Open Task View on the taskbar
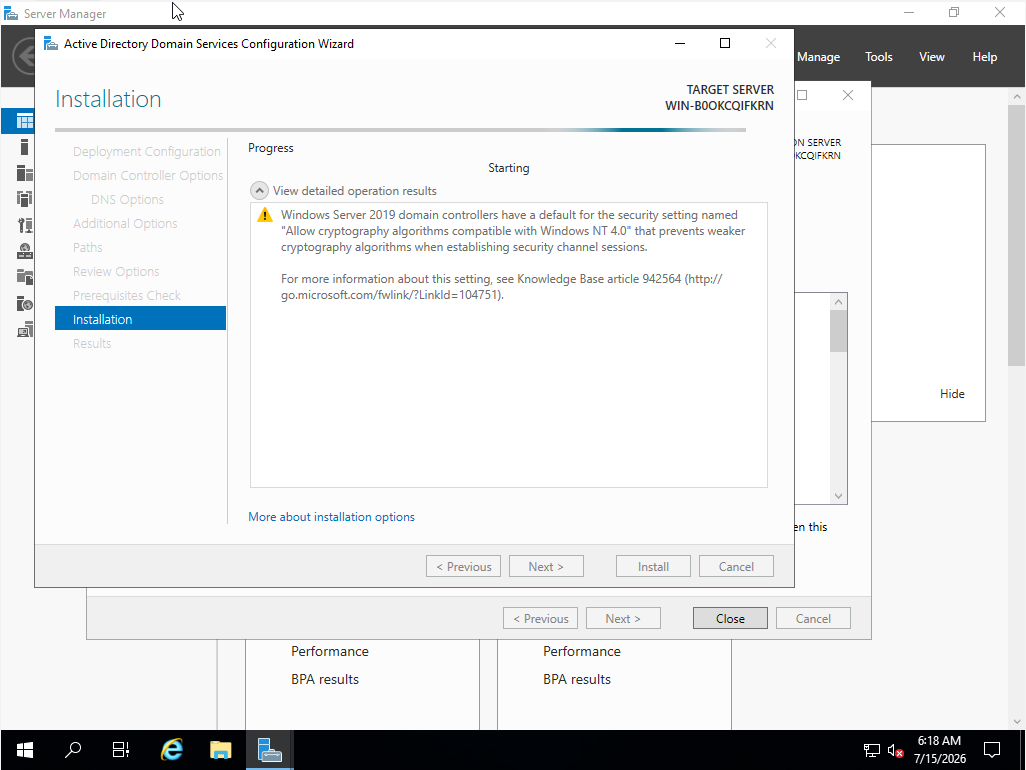The width and height of the screenshot is (1026, 770). pos(121,750)
